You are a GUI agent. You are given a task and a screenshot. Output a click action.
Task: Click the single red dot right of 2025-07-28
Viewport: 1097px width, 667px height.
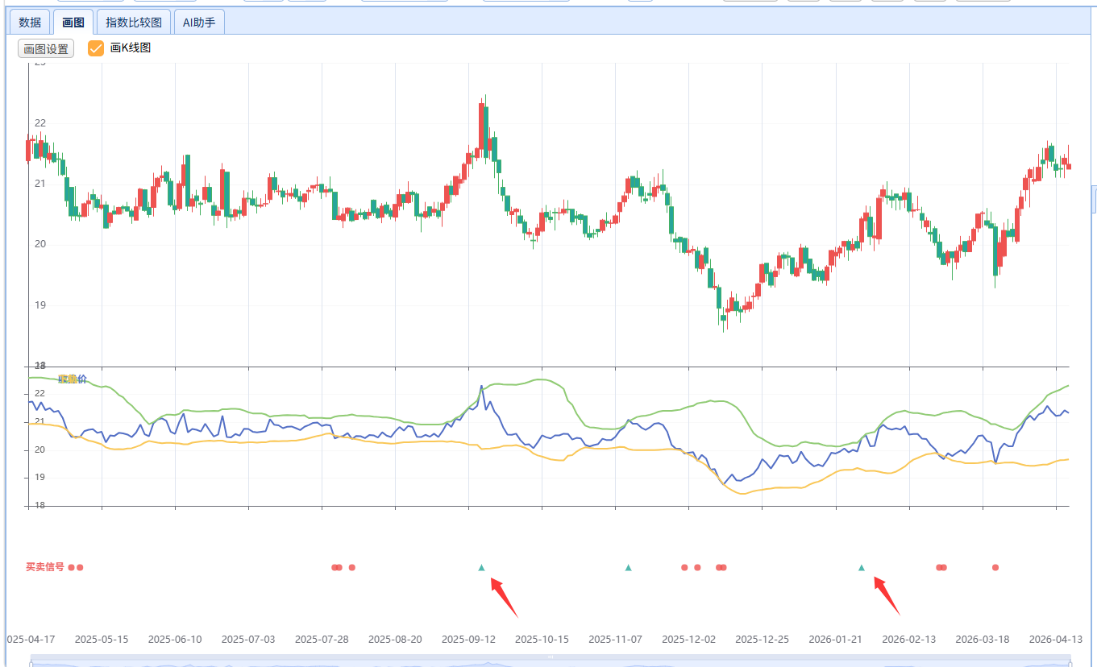[352, 567]
